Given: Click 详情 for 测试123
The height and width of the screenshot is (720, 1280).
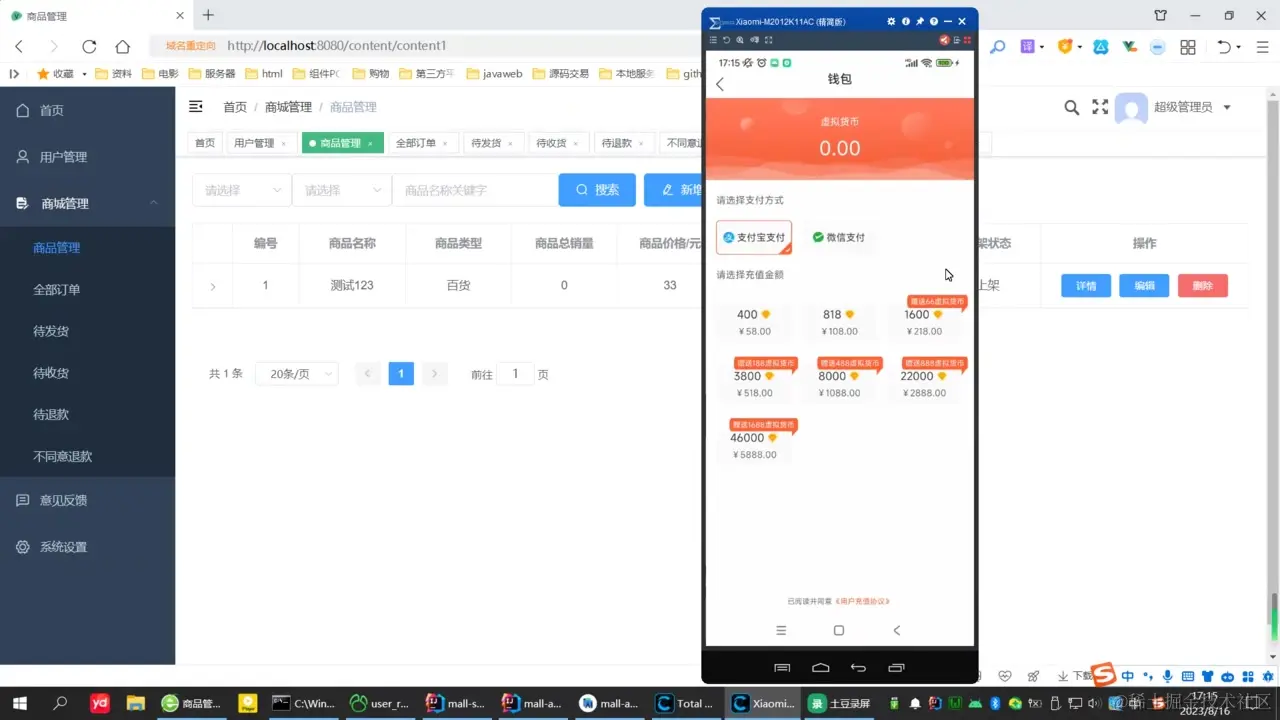Looking at the screenshot, I should point(1086,286).
